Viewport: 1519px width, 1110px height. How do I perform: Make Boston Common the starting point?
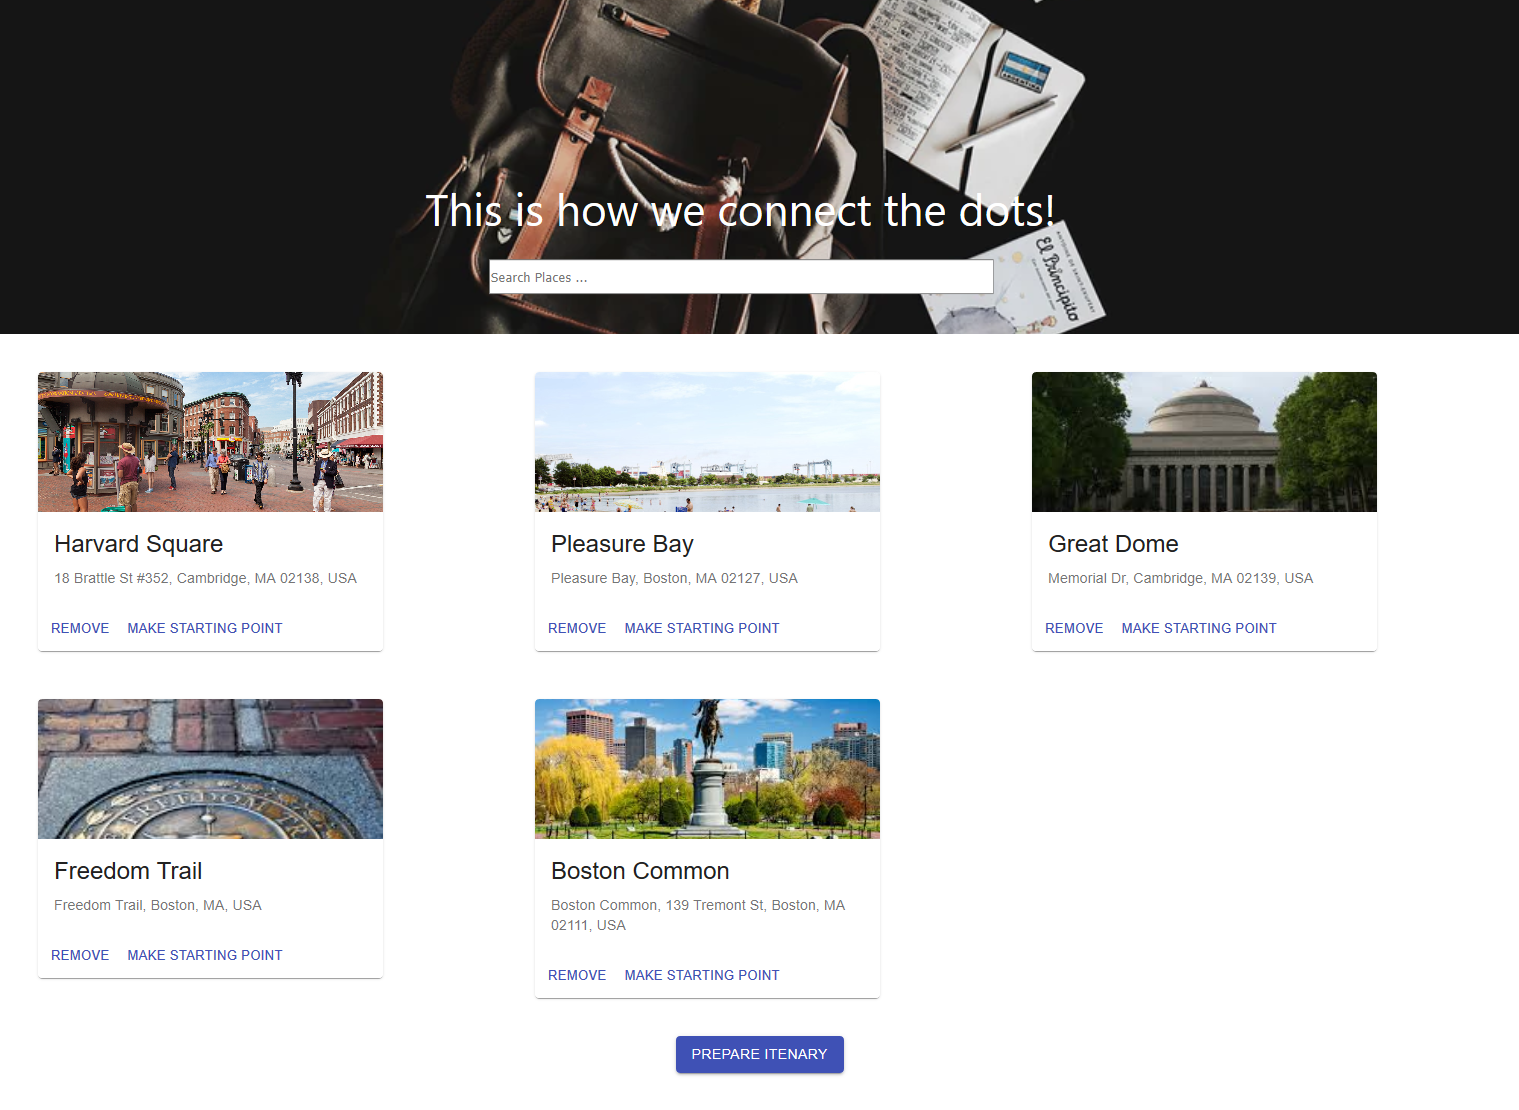coord(702,975)
